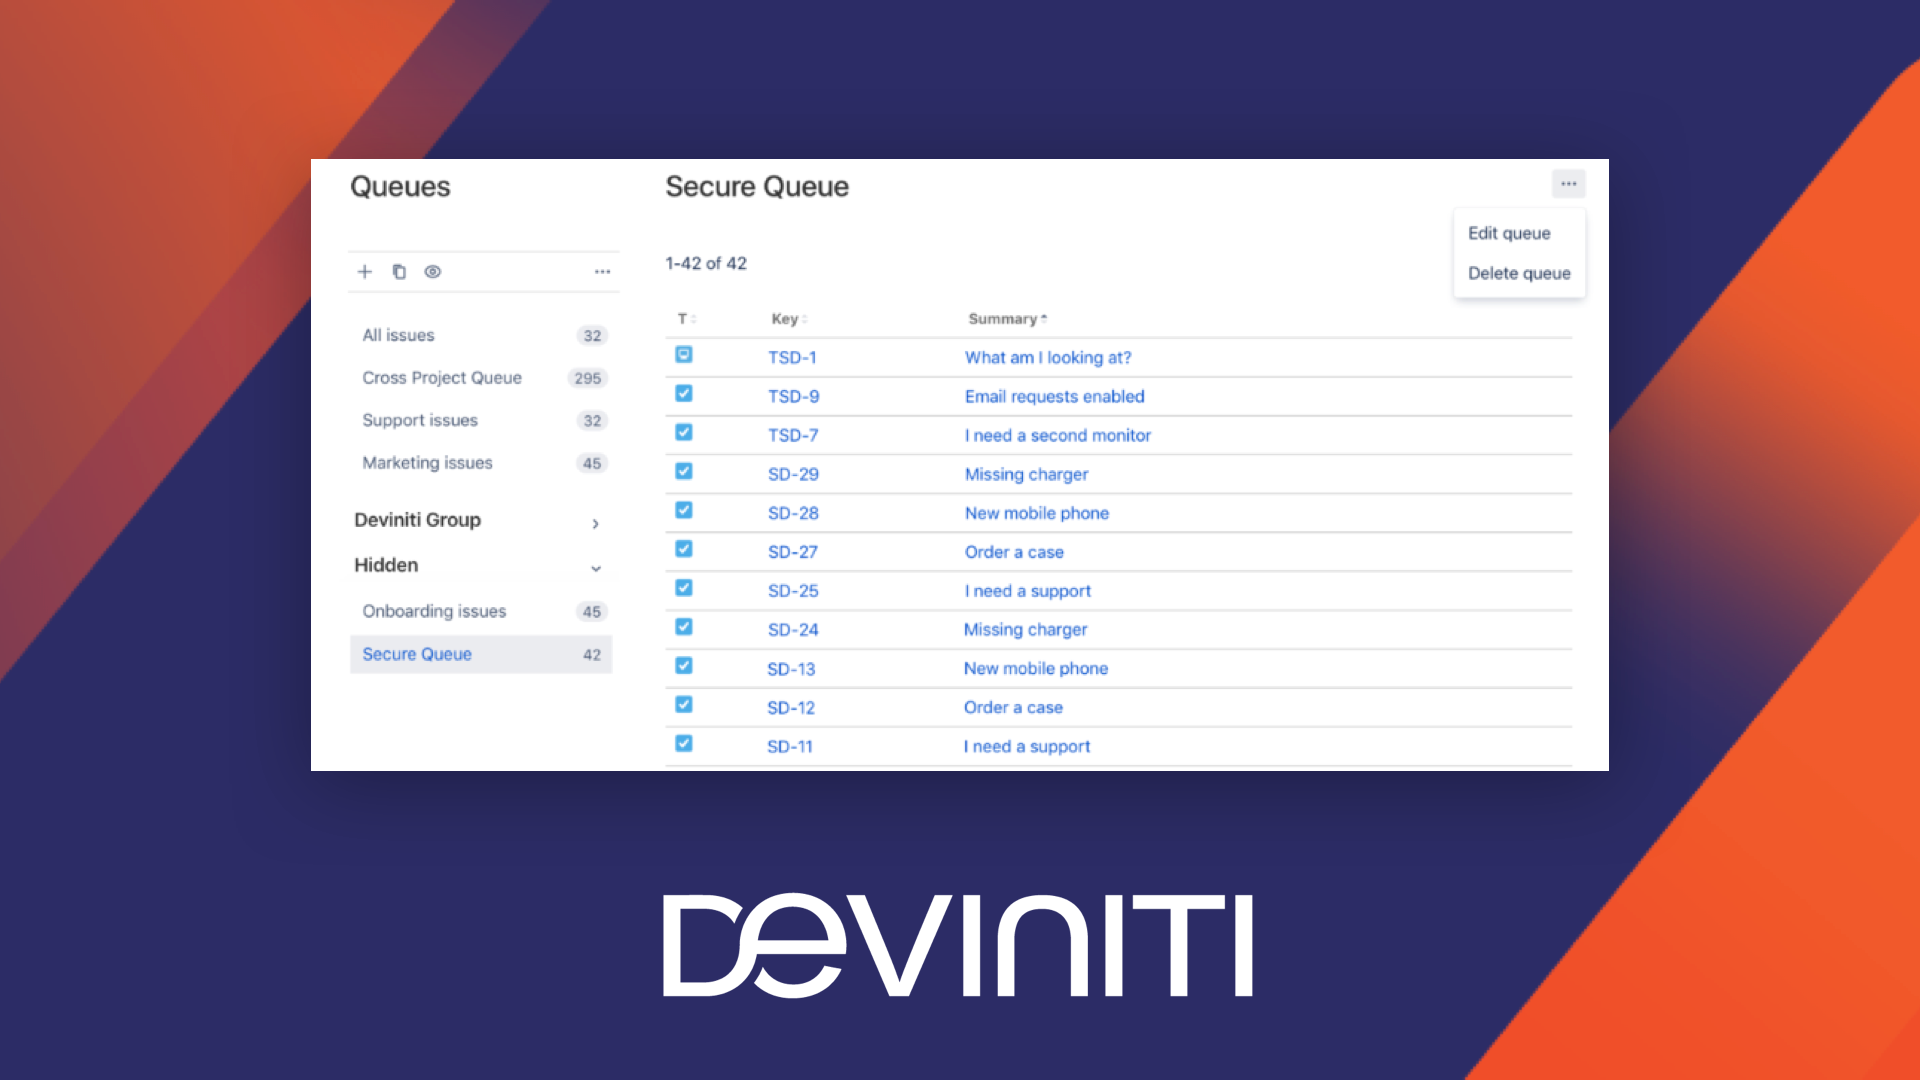
Task: Open 'Order a case' summary for SD-12
Action: click(1013, 708)
